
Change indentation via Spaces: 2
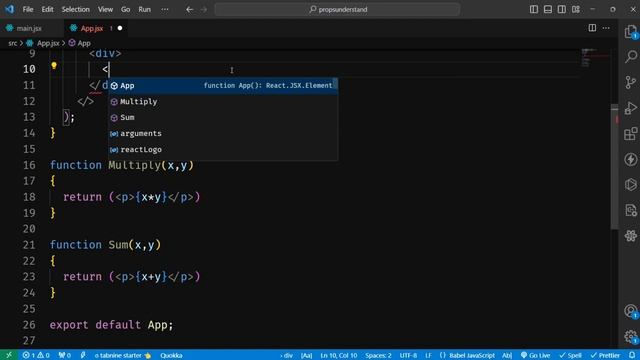point(378,355)
